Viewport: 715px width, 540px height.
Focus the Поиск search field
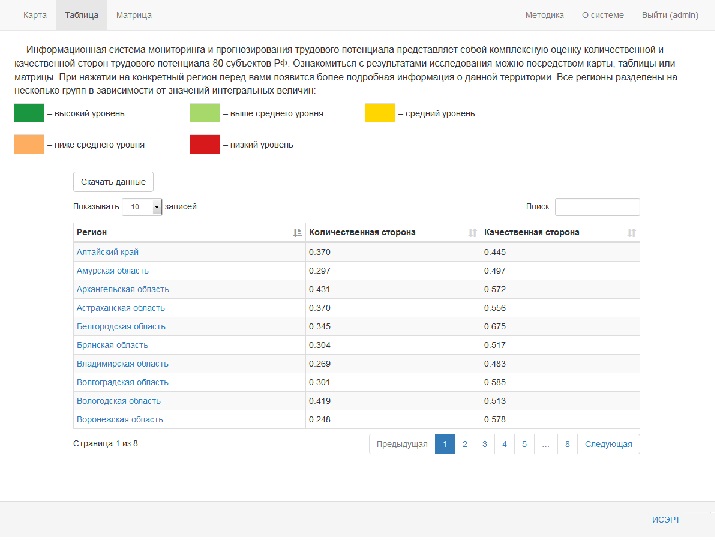(x=597, y=207)
